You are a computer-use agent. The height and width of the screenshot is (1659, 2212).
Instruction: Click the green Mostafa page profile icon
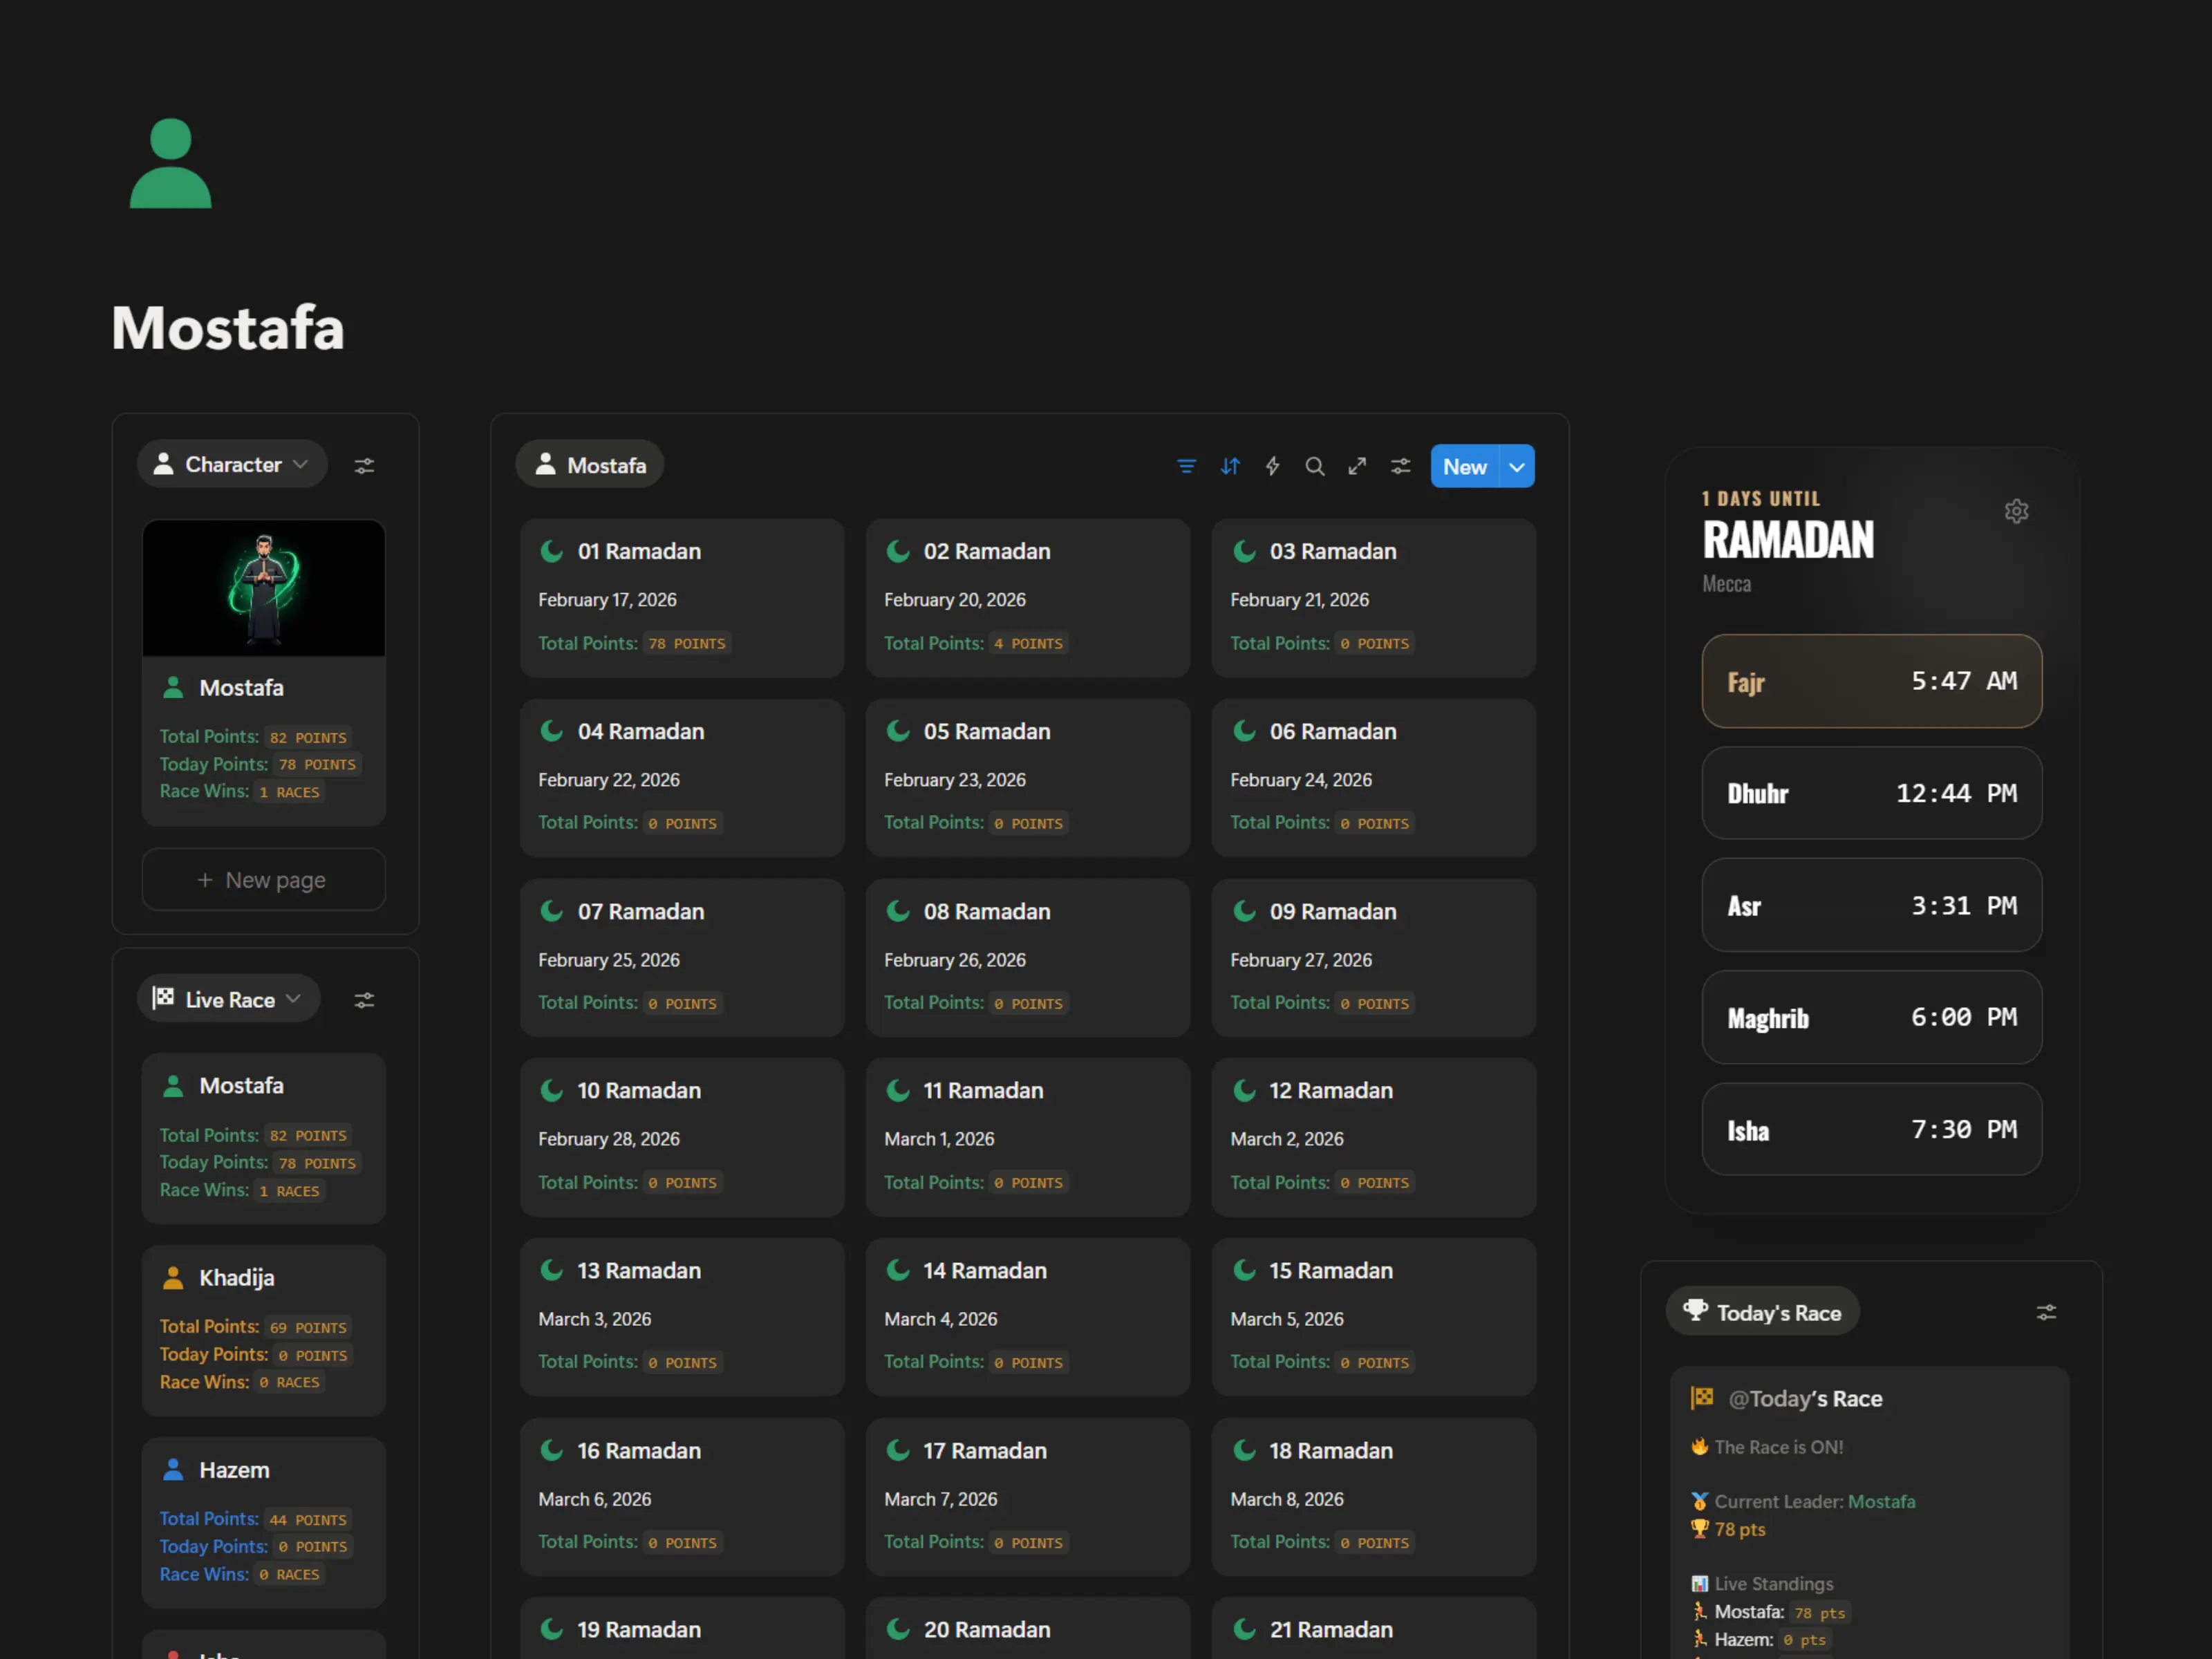click(x=170, y=163)
